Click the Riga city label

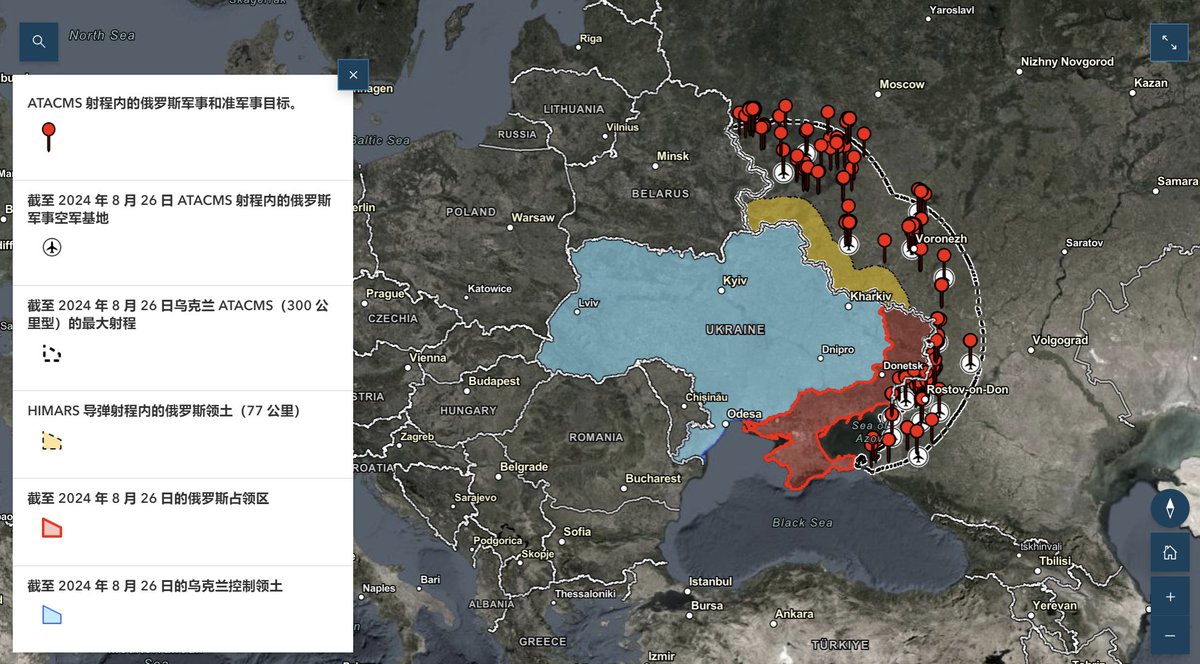coord(591,39)
